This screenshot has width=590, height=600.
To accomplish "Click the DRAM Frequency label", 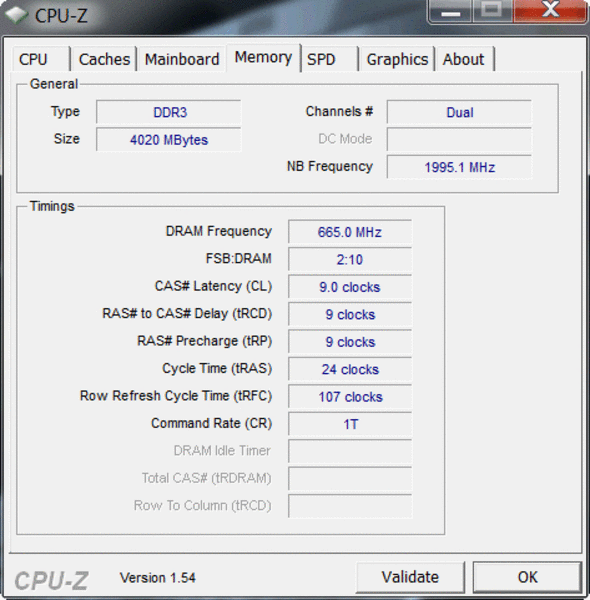I will (218, 232).
